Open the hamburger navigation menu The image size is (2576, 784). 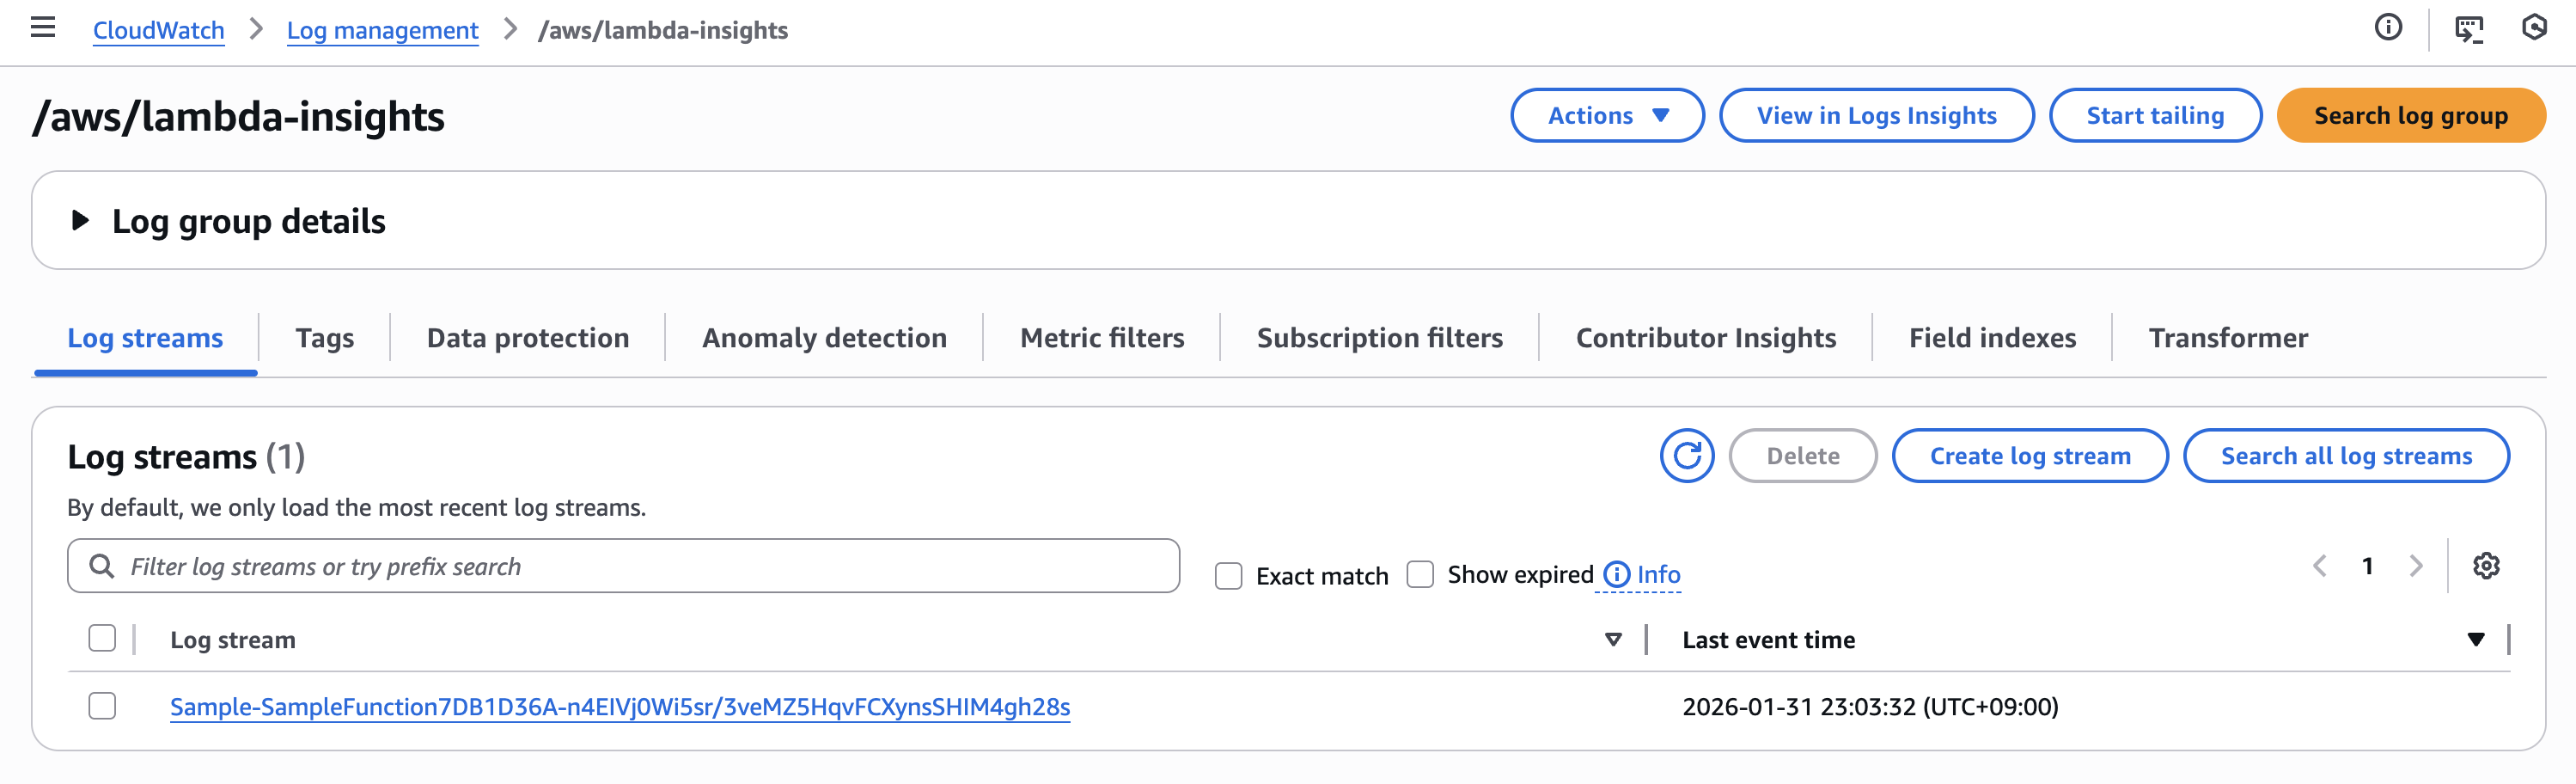coord(43,28)
